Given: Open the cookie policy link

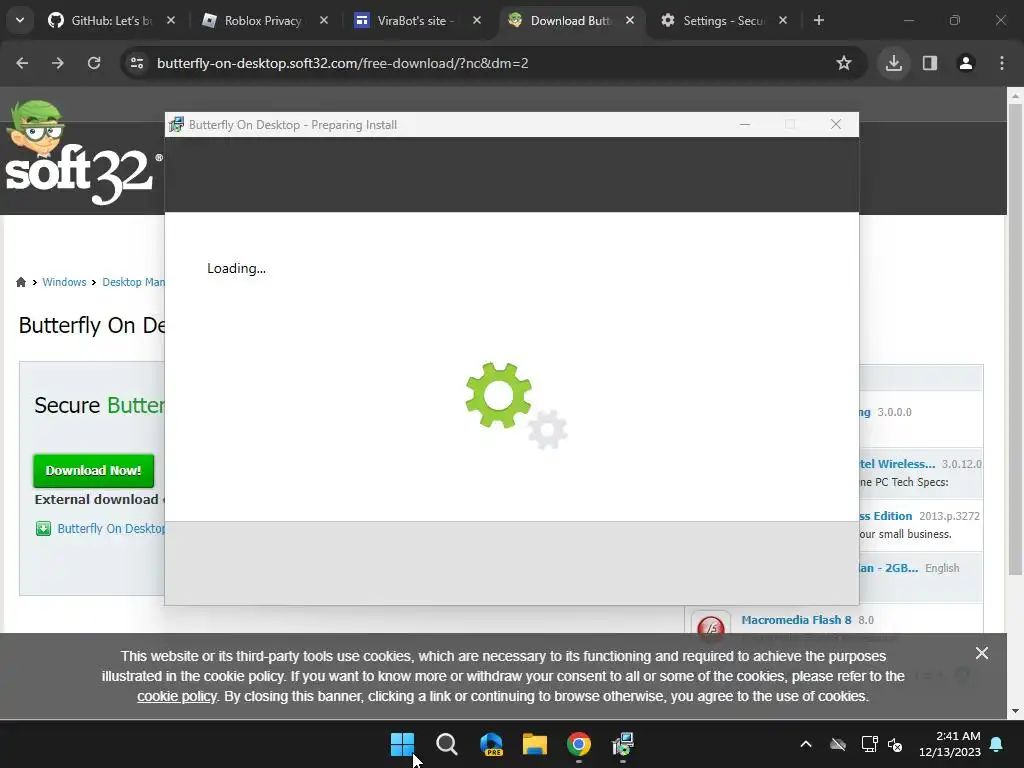Looking at the screenshot, I should (x=176, y=696).
